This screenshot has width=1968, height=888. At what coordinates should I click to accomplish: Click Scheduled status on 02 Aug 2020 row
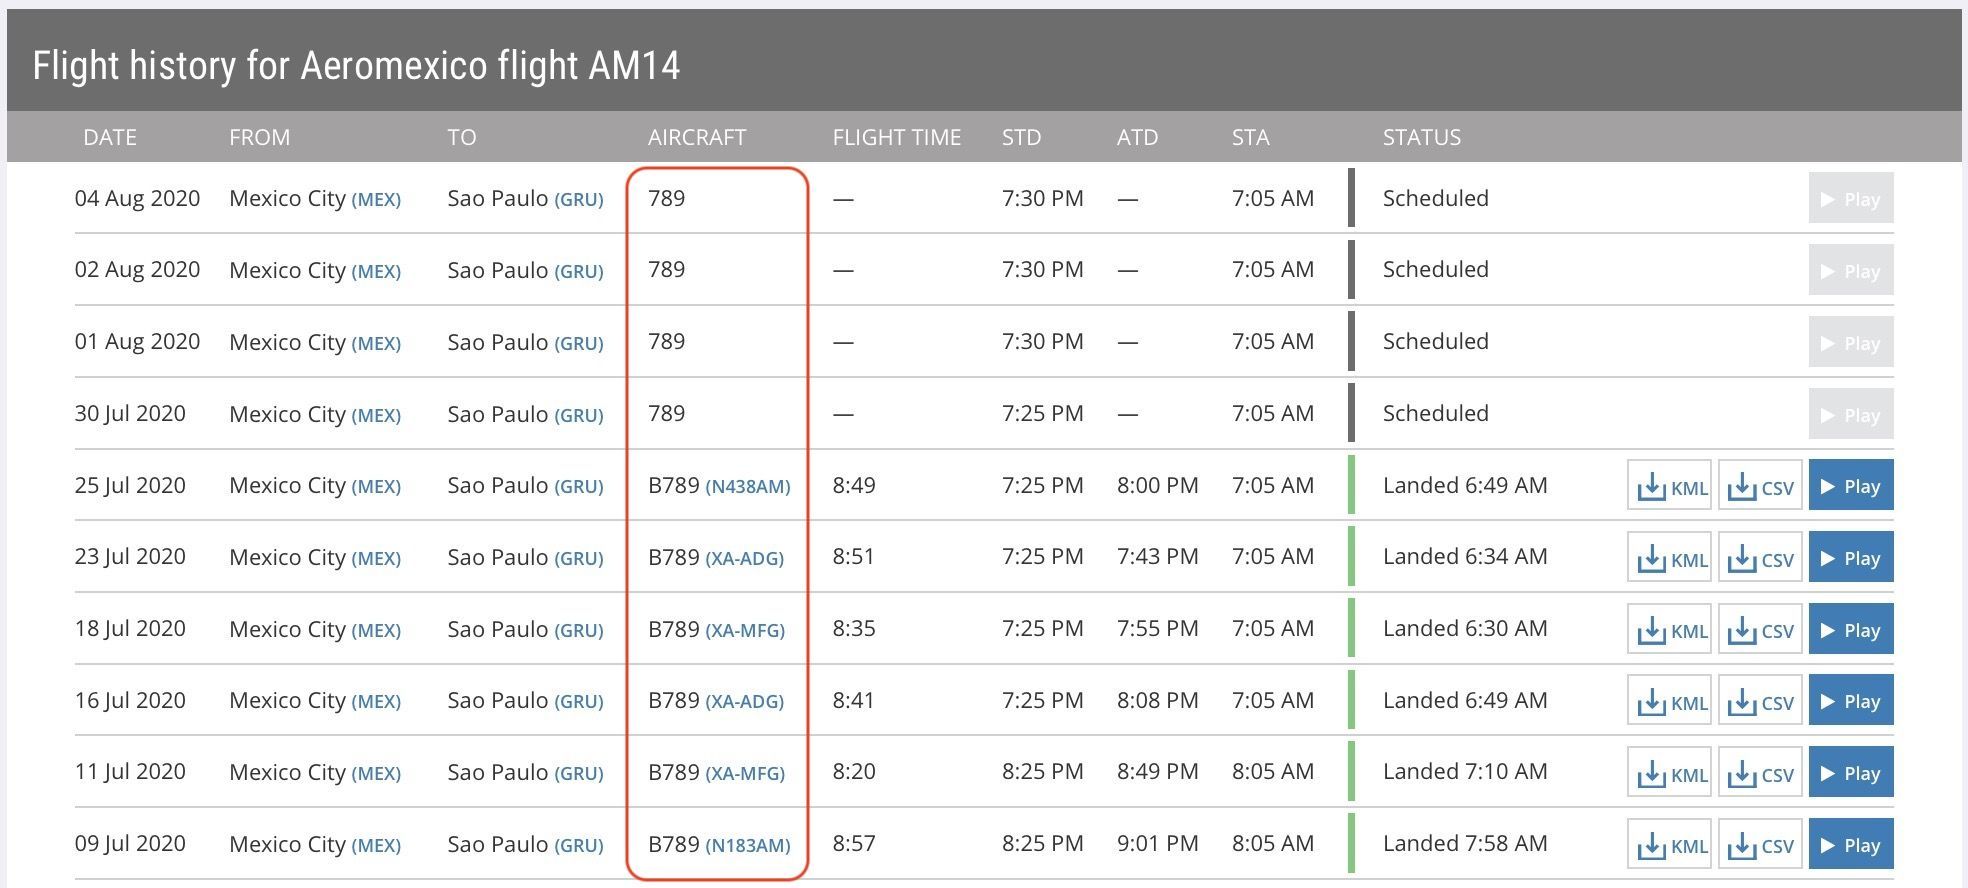(x=1436, y=269)
